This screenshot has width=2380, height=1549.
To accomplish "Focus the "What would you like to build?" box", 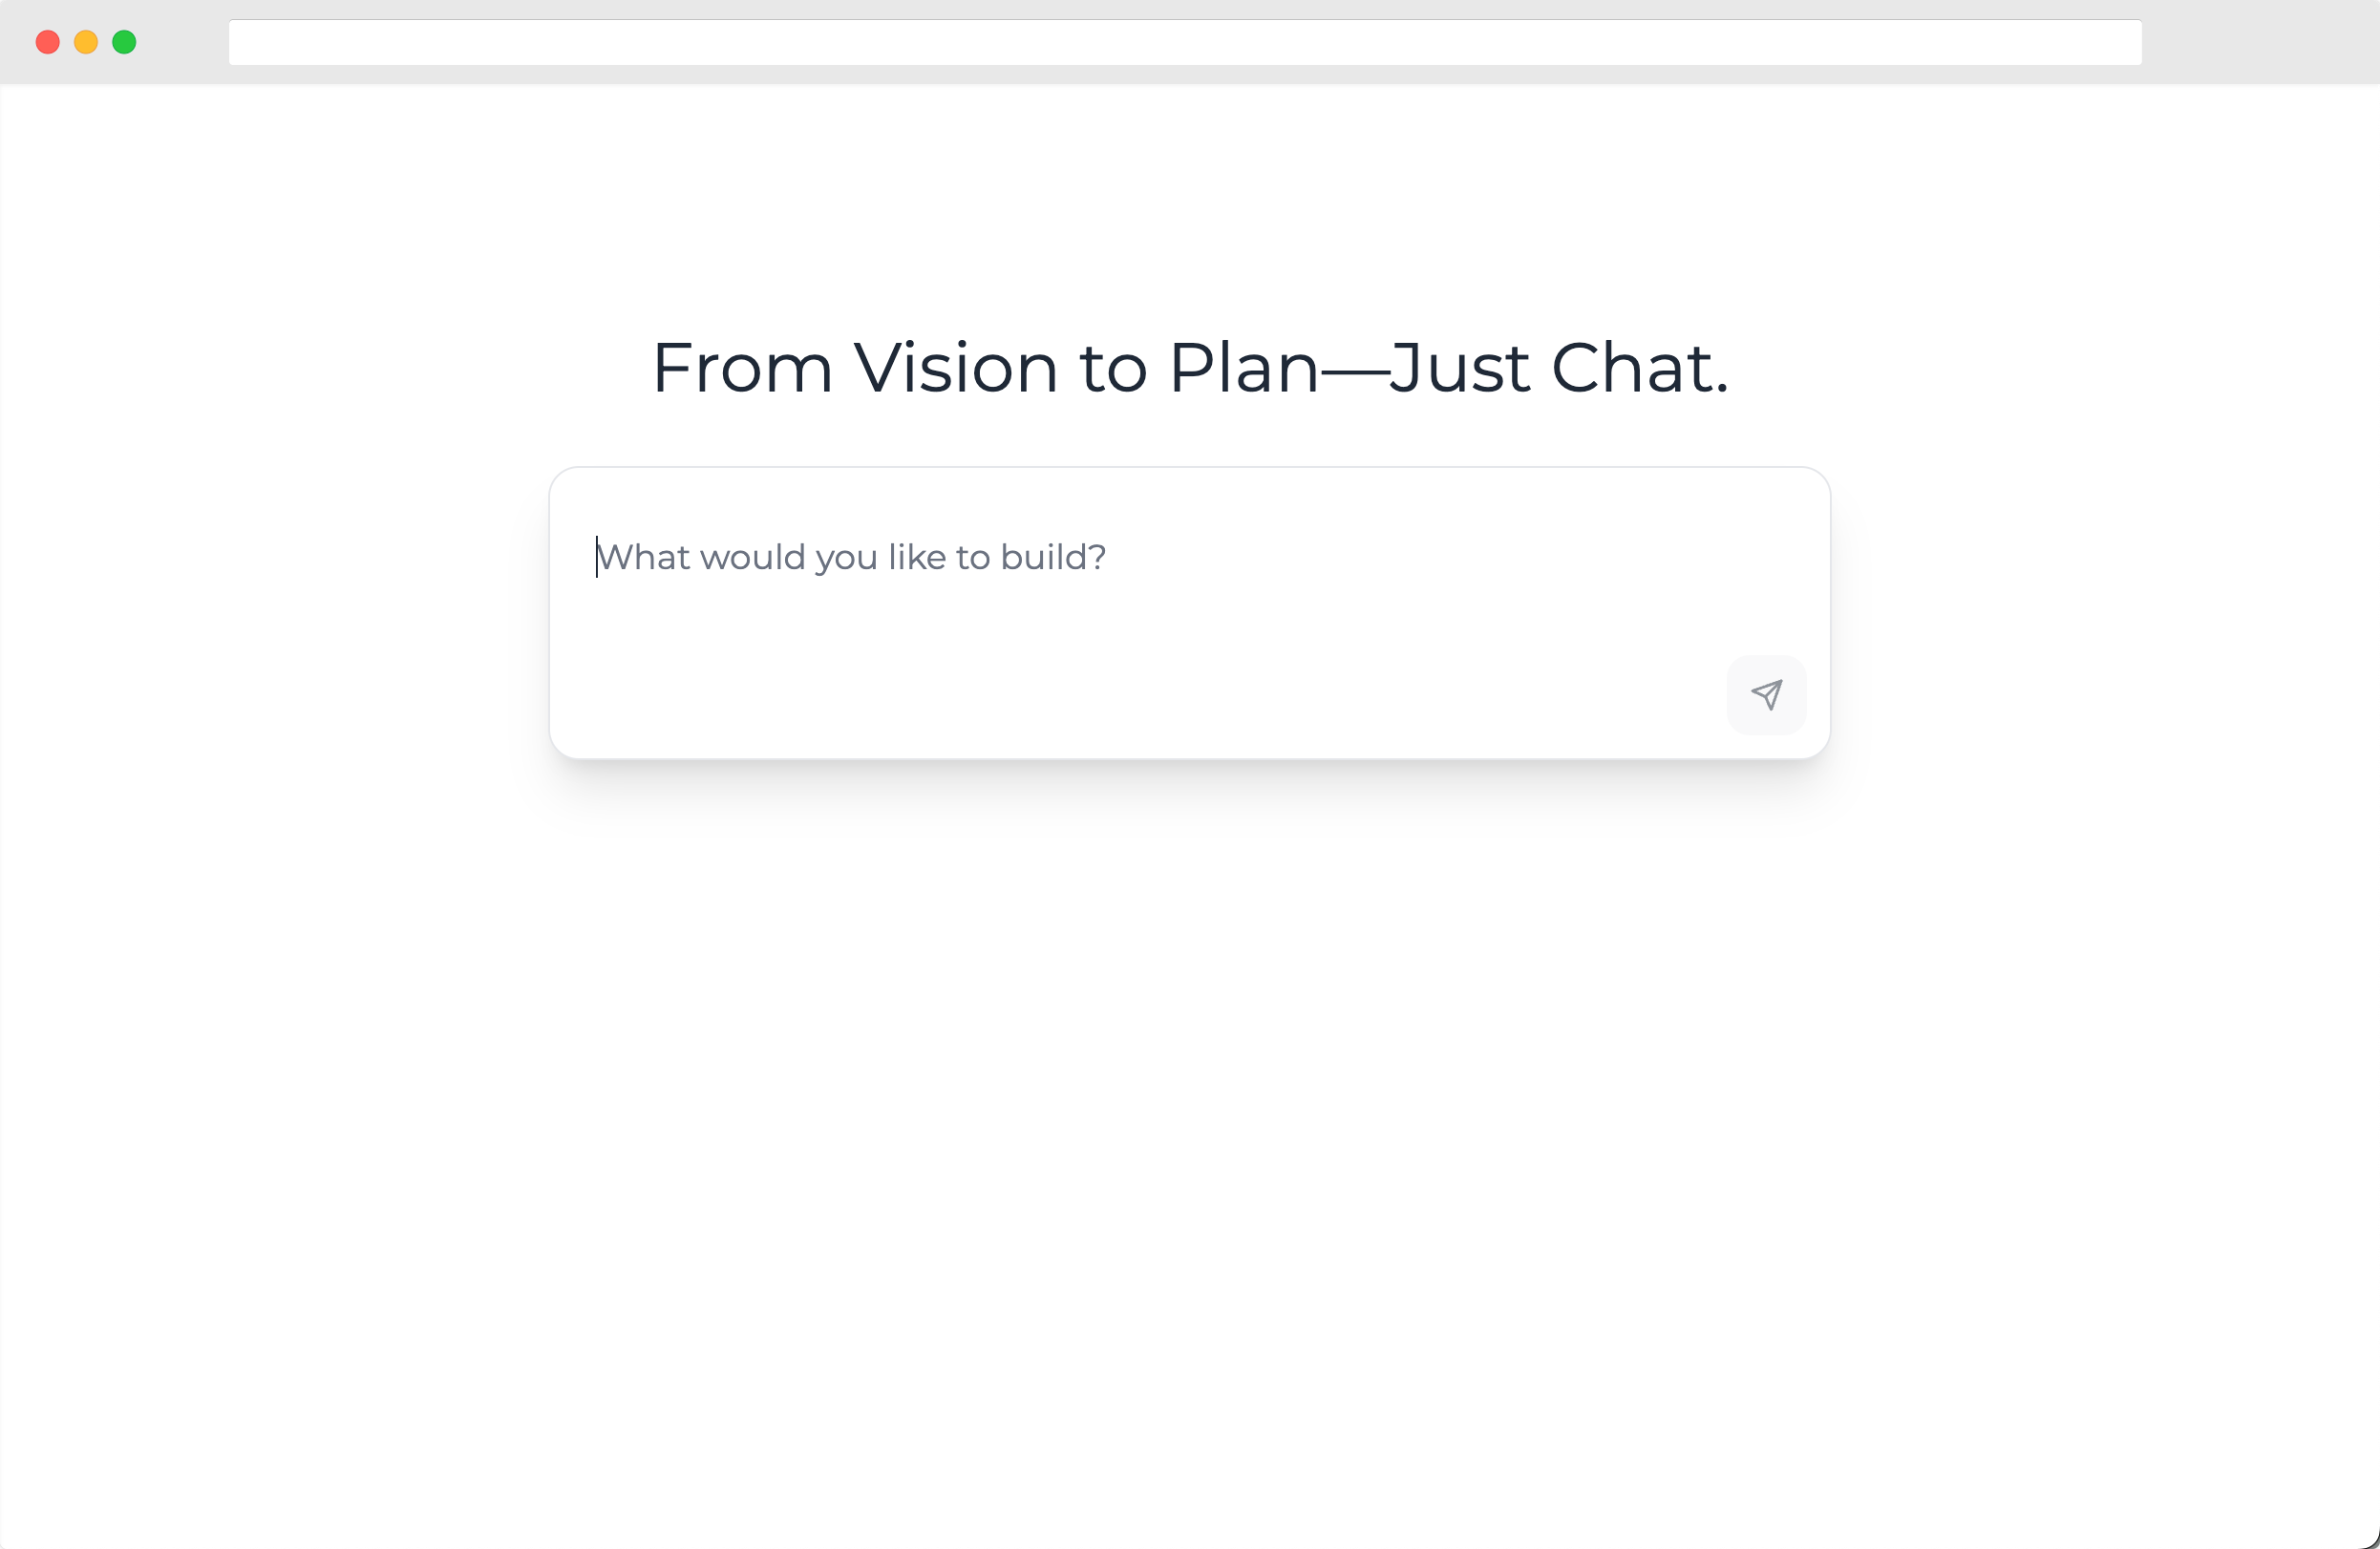I will (x=1189, y=612).
